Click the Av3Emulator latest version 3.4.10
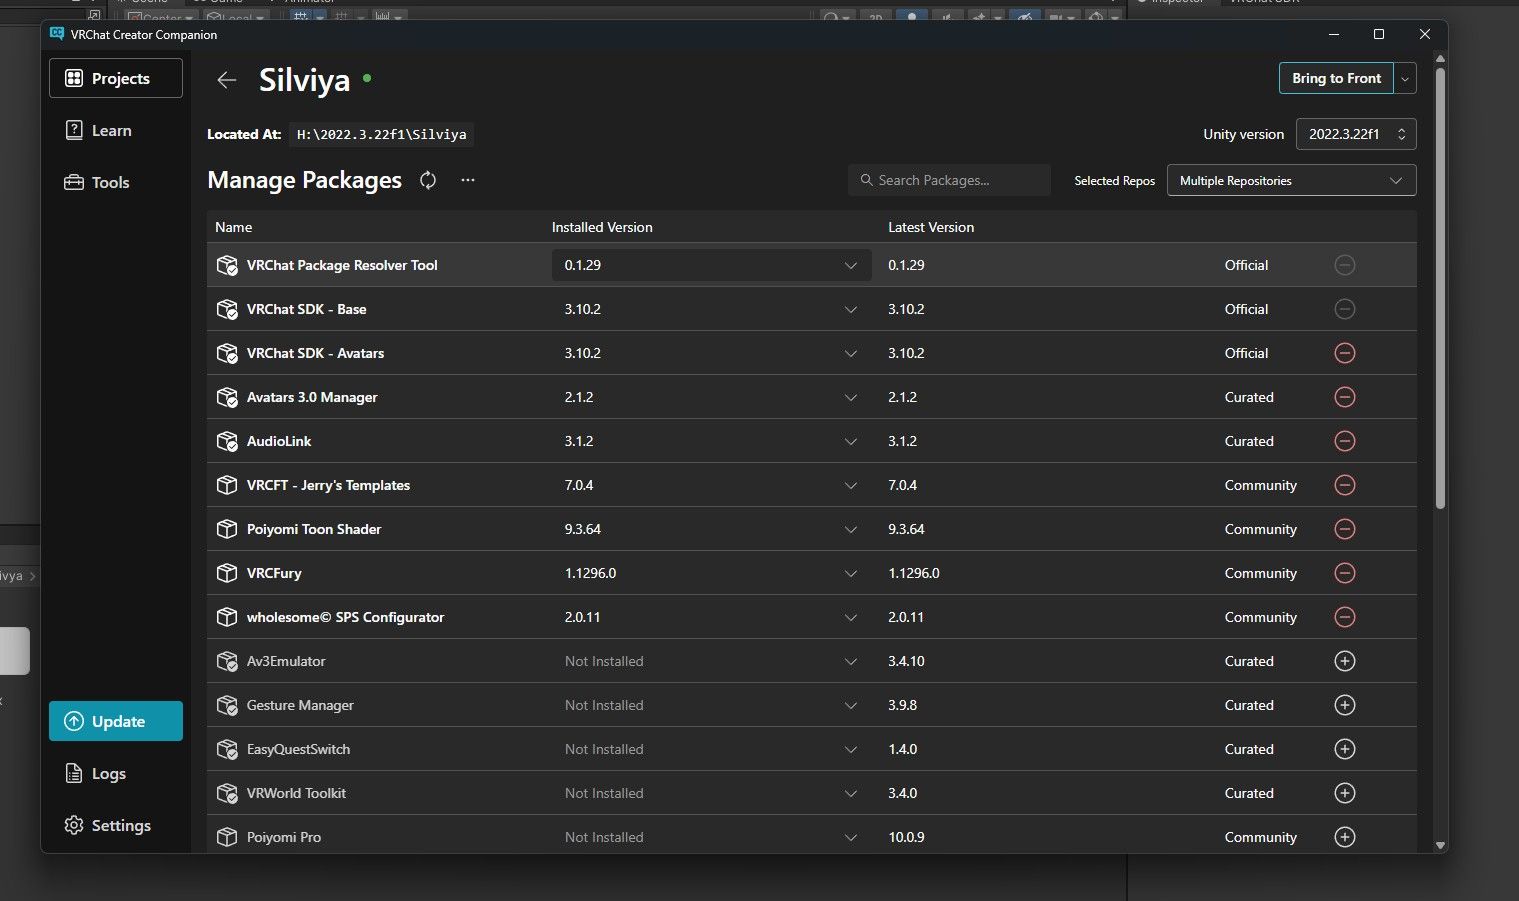Viewport: 1519px width, 901px height. click(x=906, y=661)
